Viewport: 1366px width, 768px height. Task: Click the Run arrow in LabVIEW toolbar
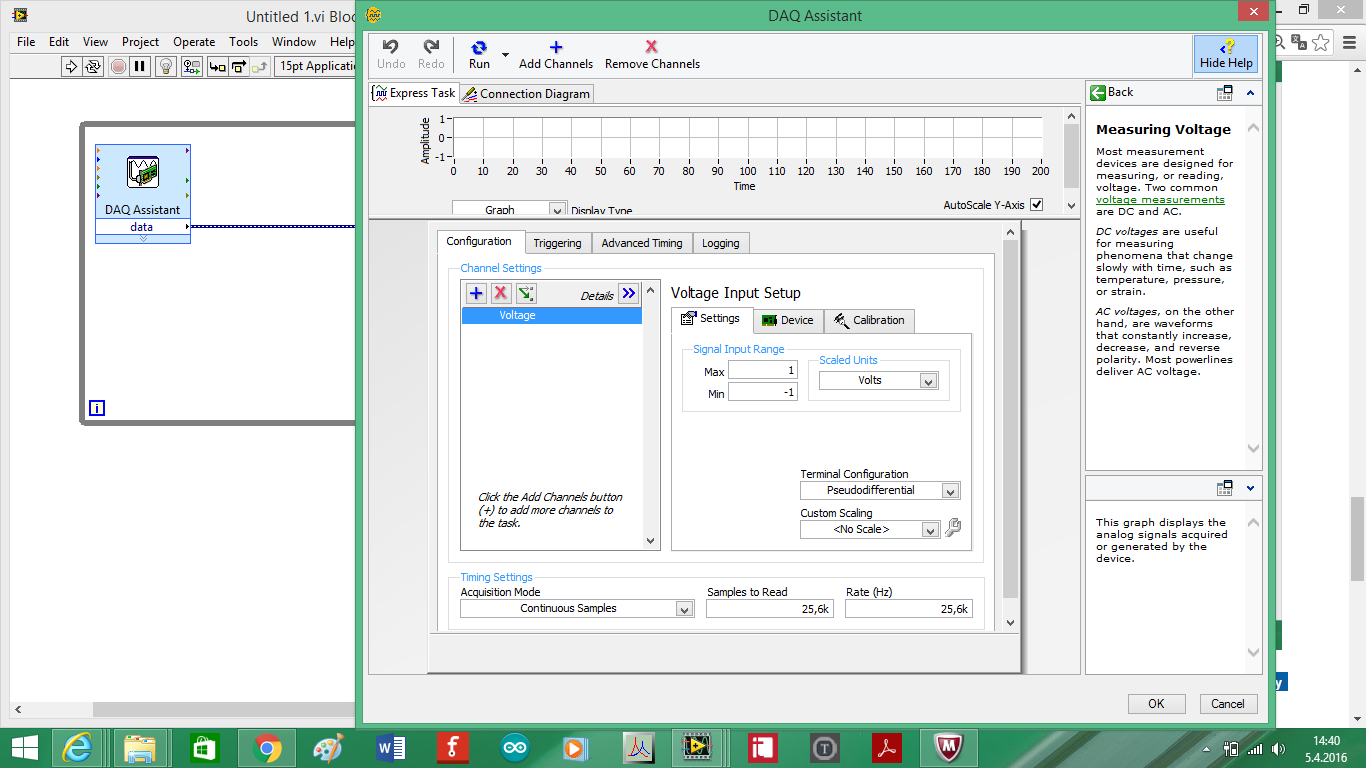click(71, 66)
